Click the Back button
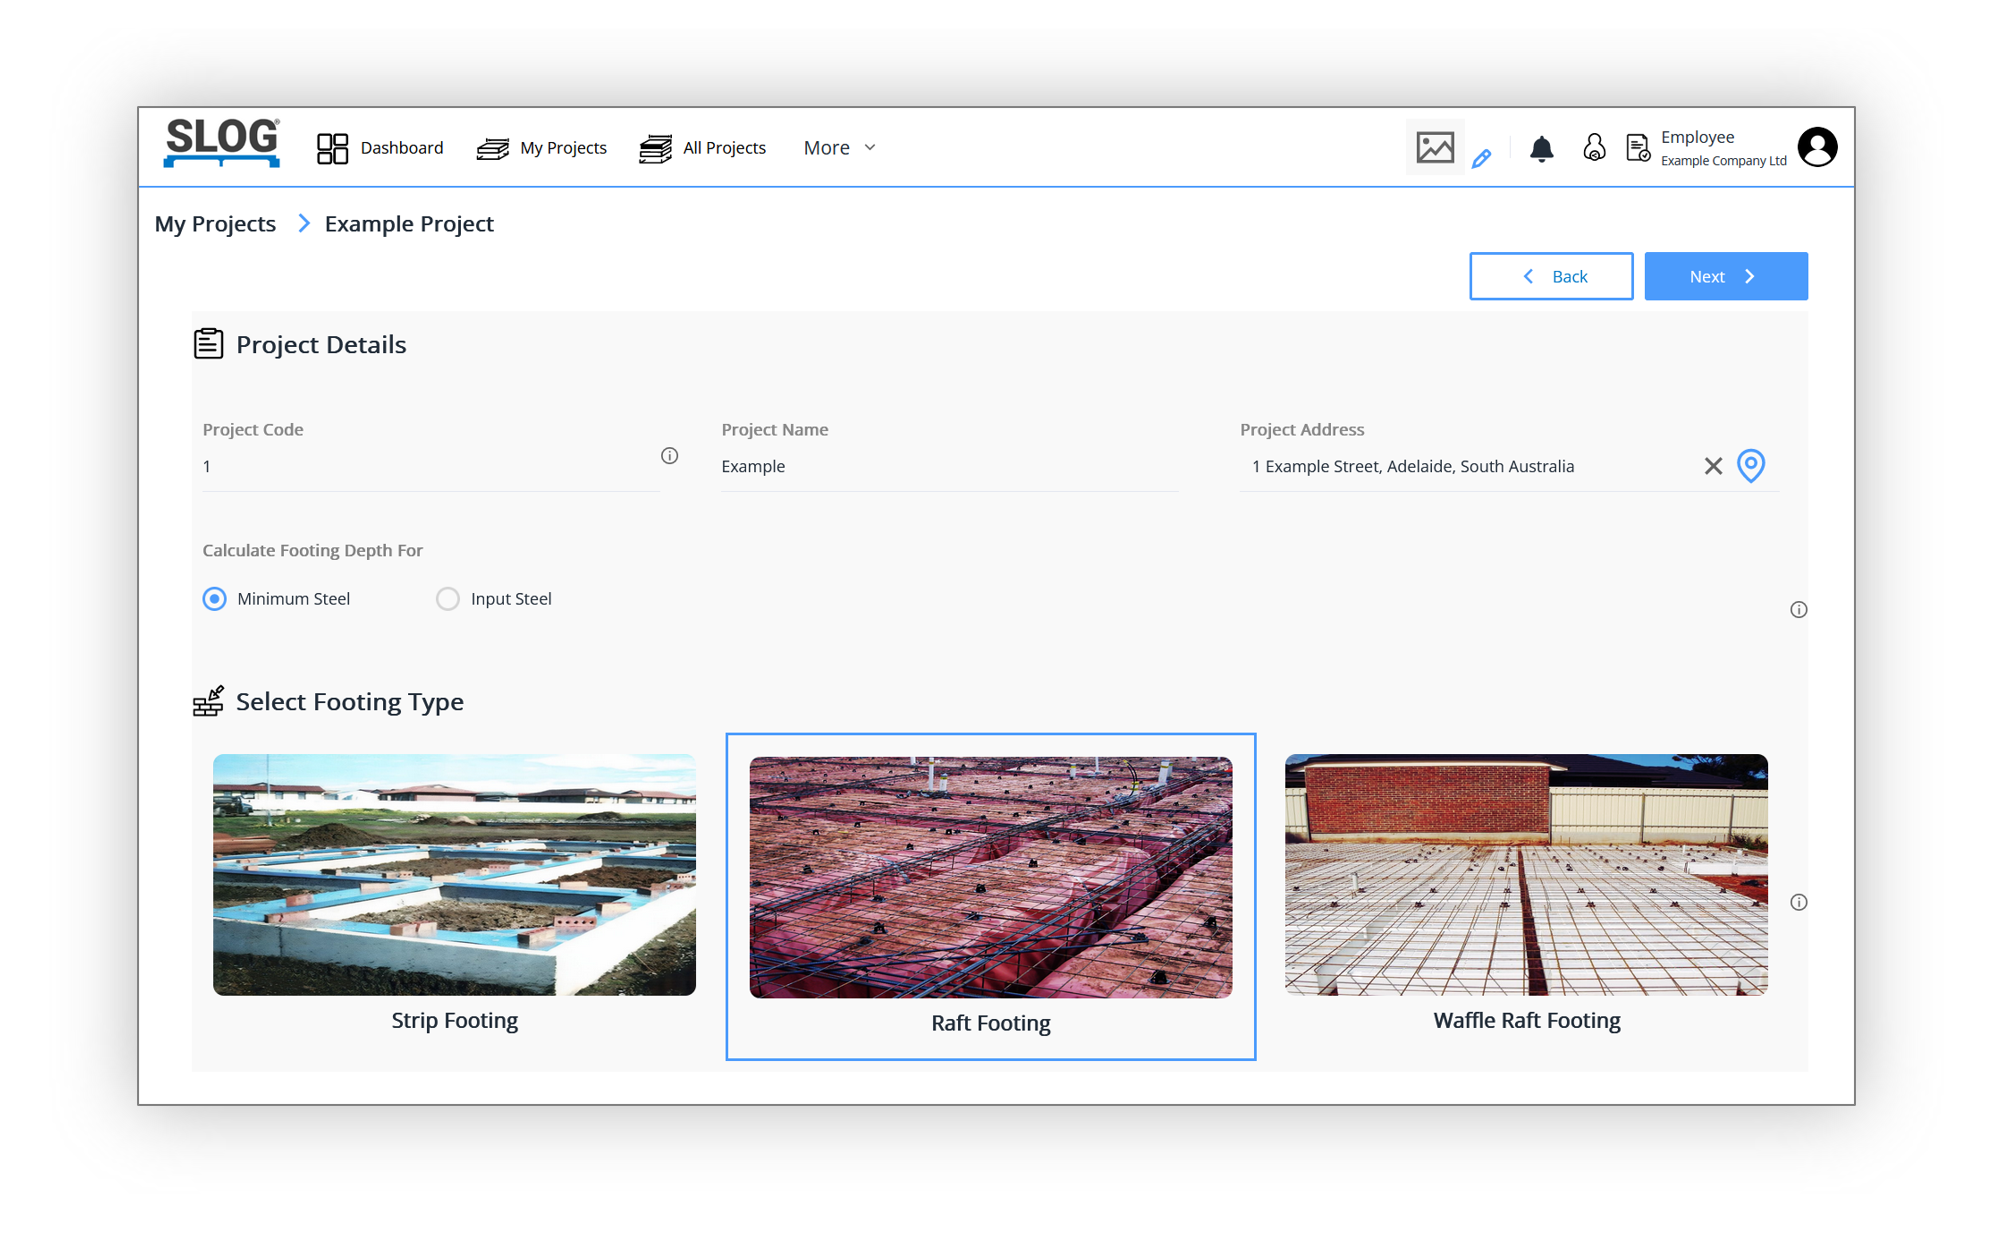 click(x=1550, y=277)
